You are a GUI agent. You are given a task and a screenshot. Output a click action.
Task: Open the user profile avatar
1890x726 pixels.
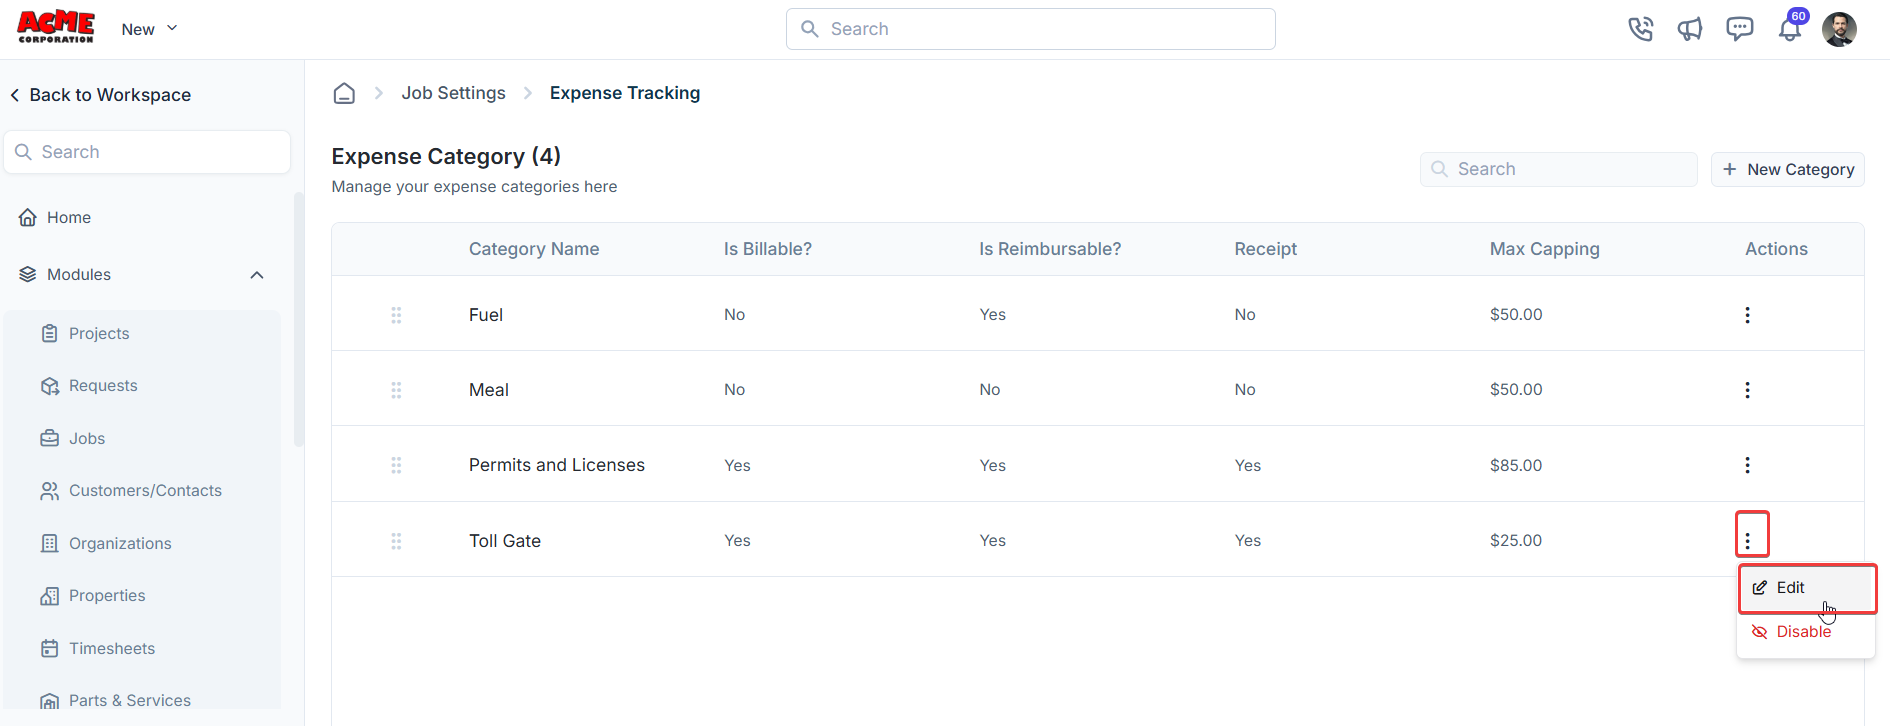point(1839,29)
